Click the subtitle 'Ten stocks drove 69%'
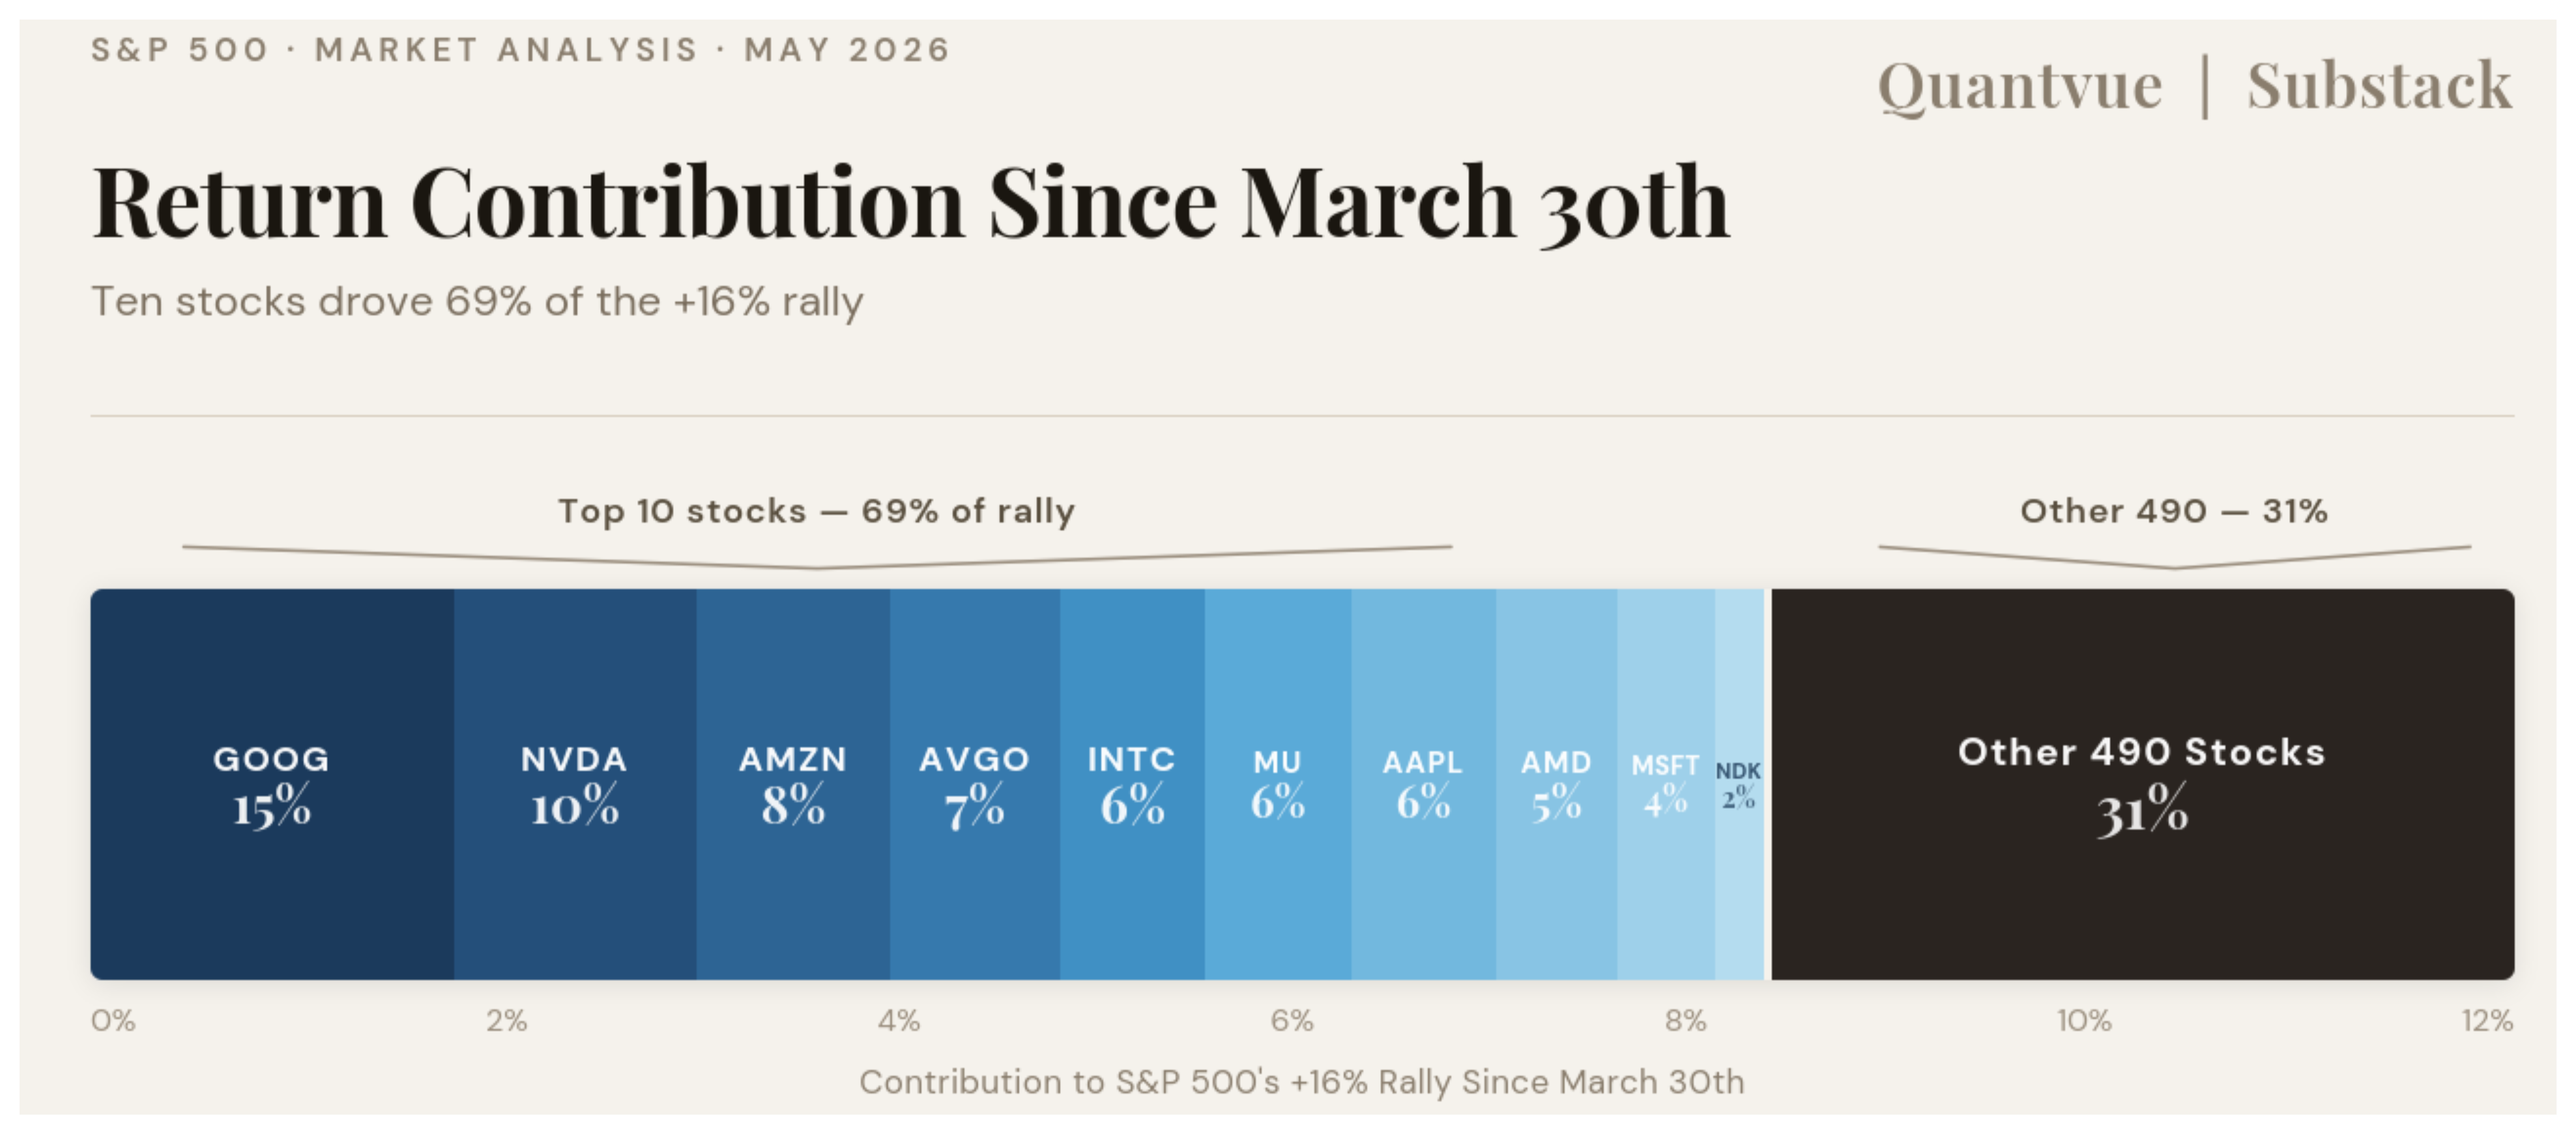The image size is (2576, 1134). (x=477, y=302)
